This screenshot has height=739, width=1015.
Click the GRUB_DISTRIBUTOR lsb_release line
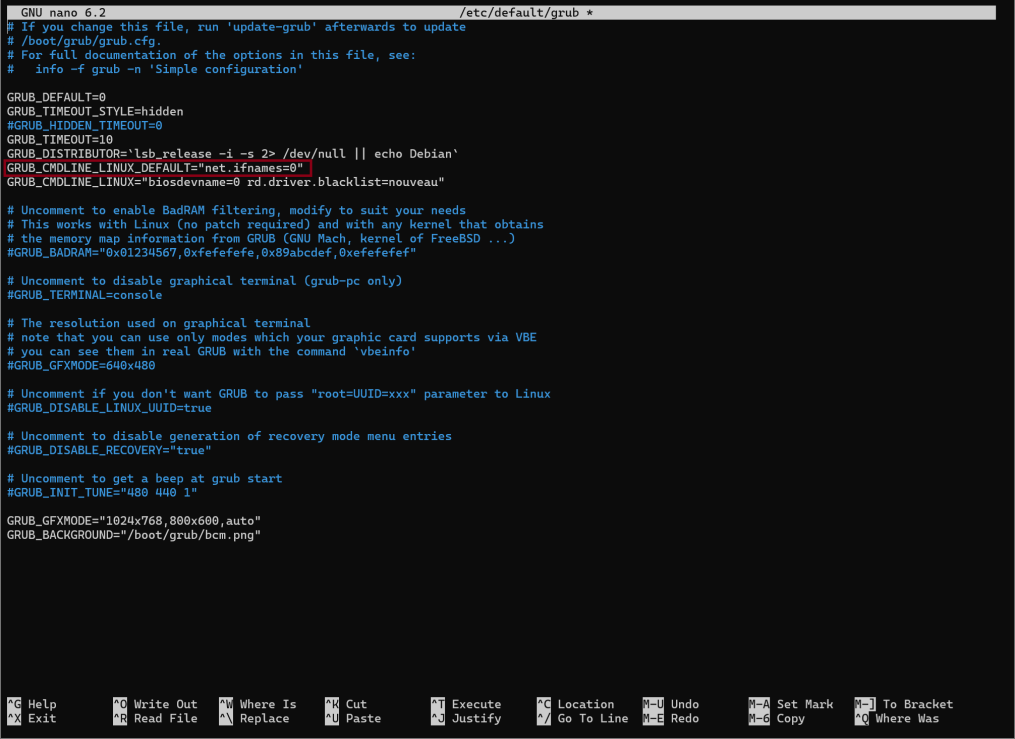pyautogui.click(x=232, y=154)
